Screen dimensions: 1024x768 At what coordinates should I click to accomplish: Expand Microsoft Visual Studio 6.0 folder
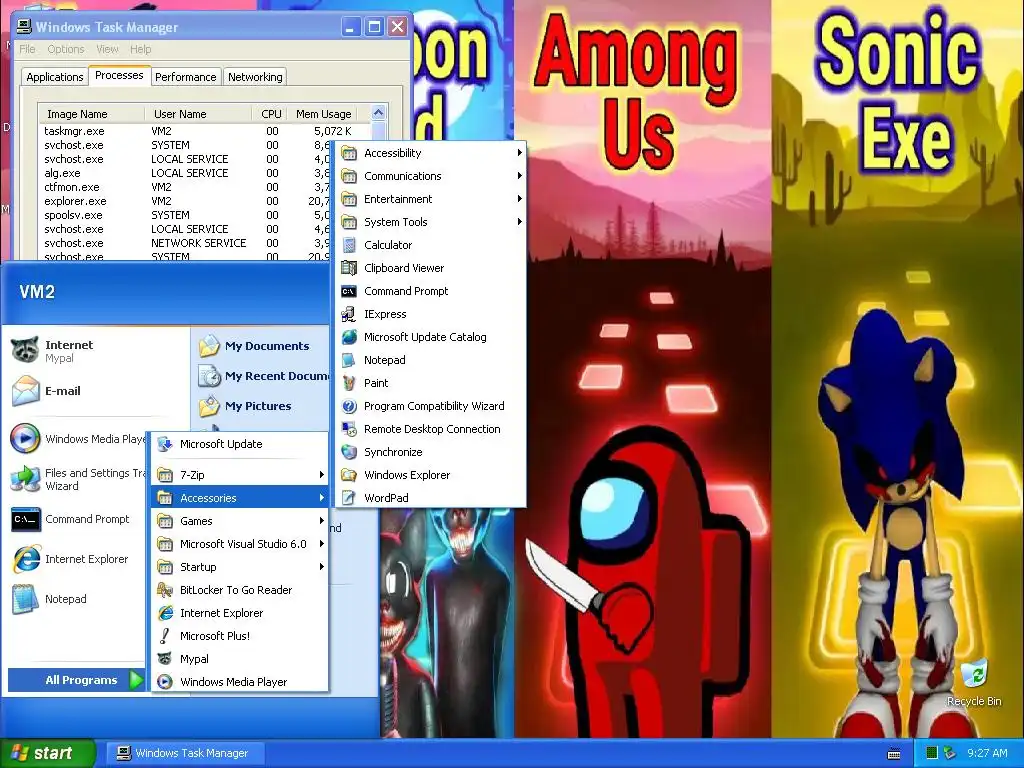coord(239,544)
